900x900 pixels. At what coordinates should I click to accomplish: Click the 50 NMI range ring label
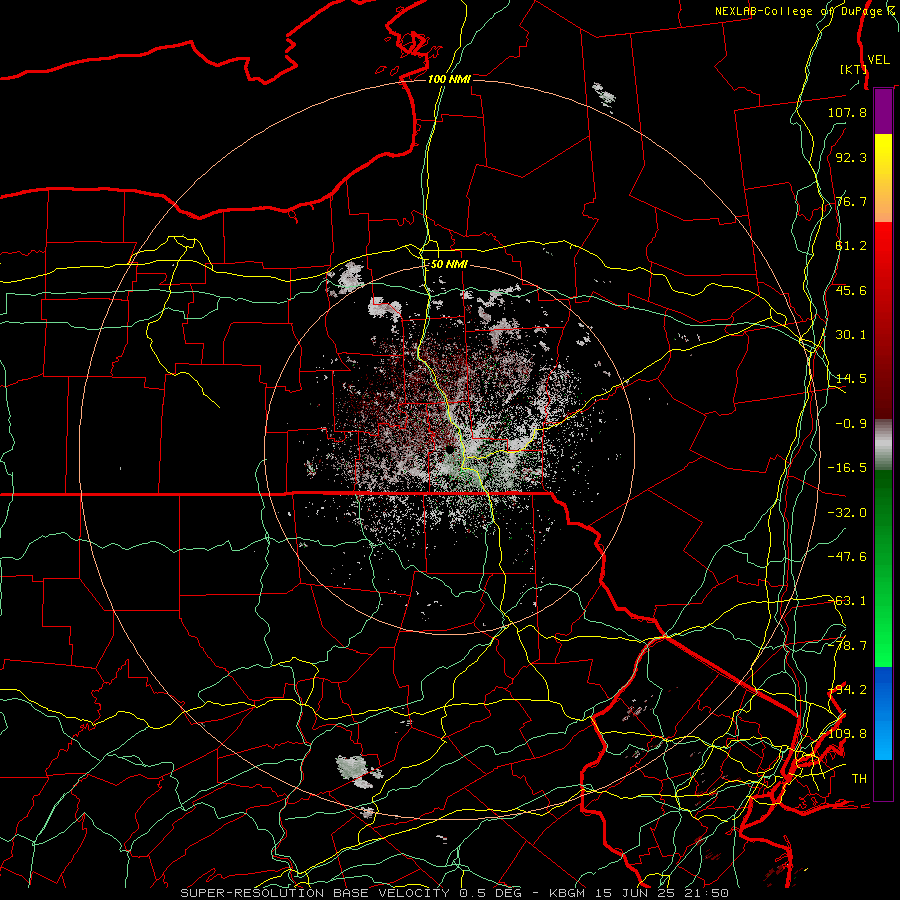coord(449,265)
